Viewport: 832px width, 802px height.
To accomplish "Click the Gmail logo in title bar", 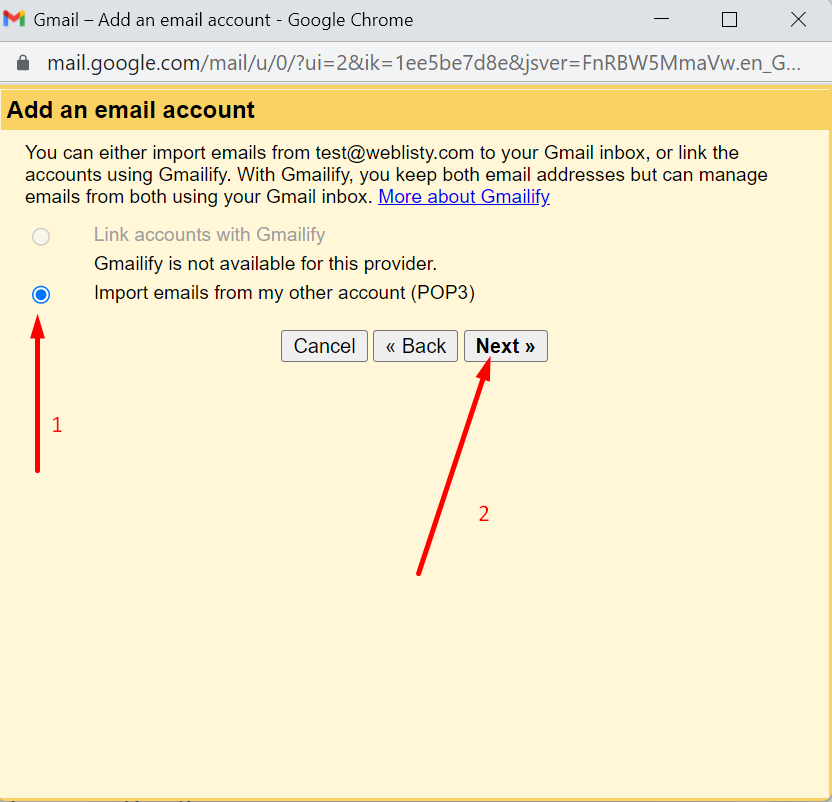I will [x=14, y=20].
